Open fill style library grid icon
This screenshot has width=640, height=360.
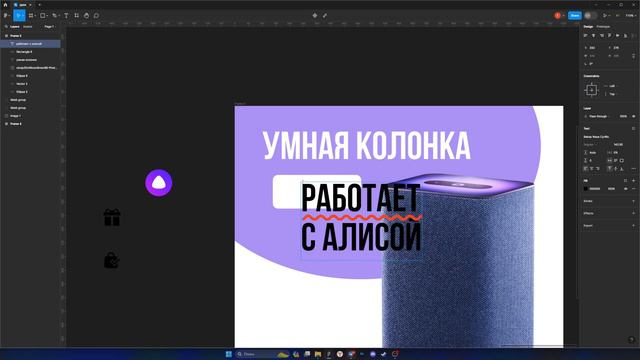(x=625, y=180)
